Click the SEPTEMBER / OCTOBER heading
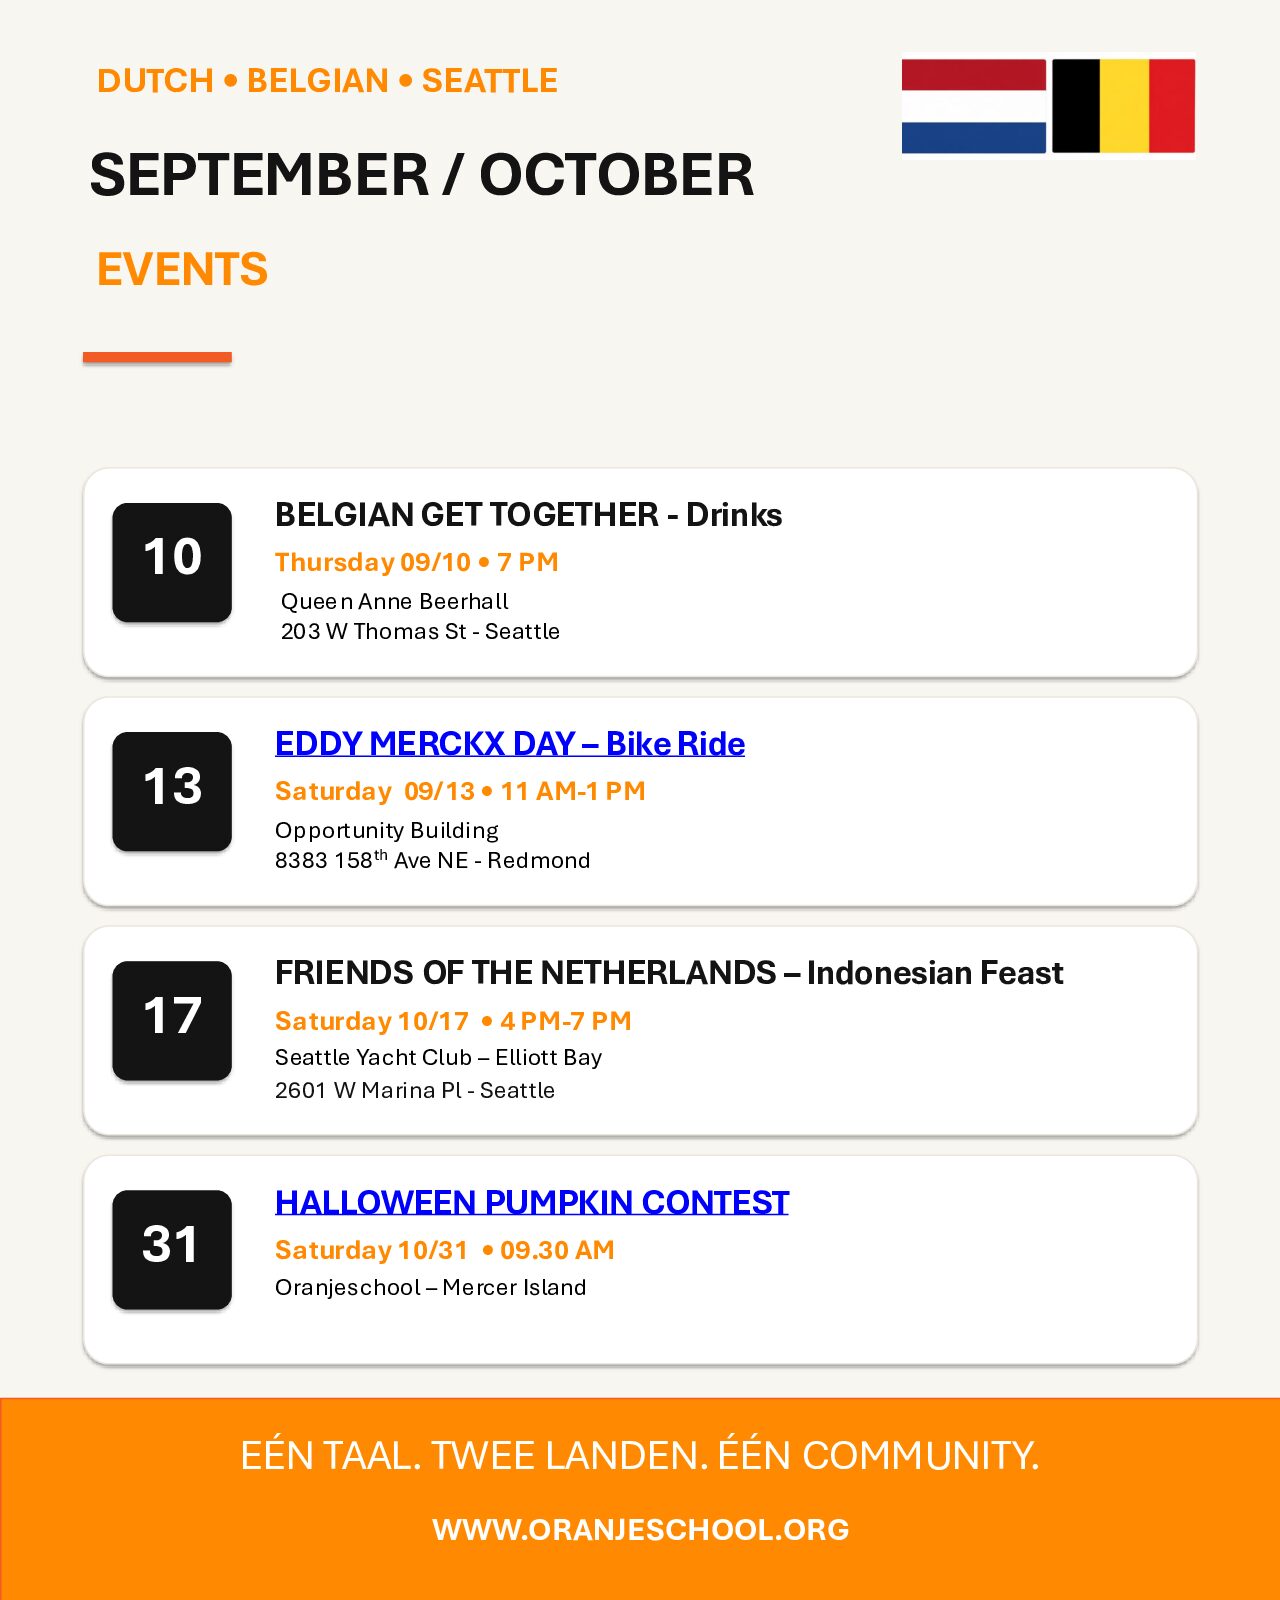This screenshot has height=1600, width=1280. tap(422, 175)
